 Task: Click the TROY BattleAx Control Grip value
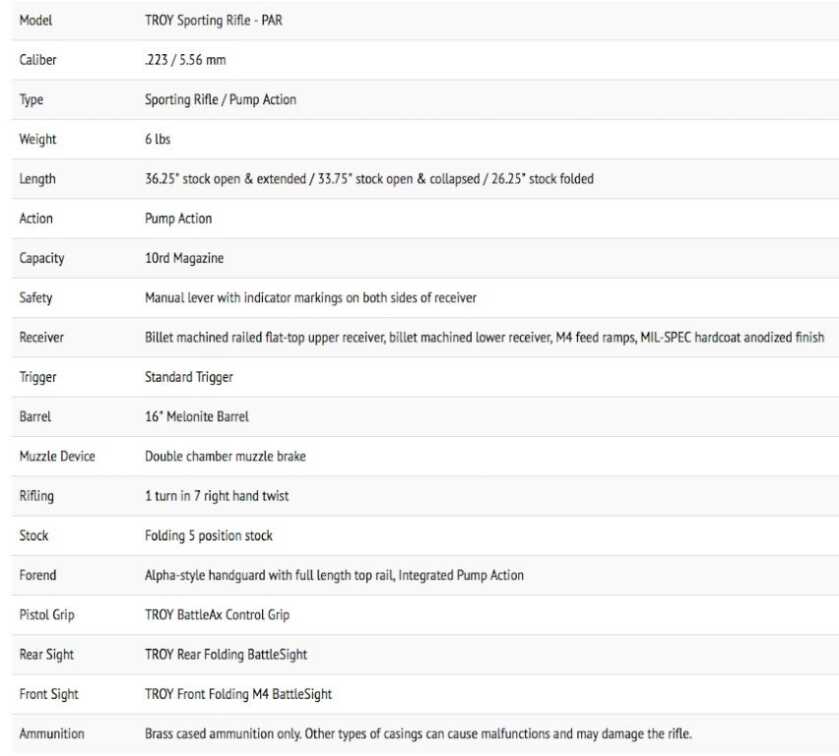[x=217, y=615]
